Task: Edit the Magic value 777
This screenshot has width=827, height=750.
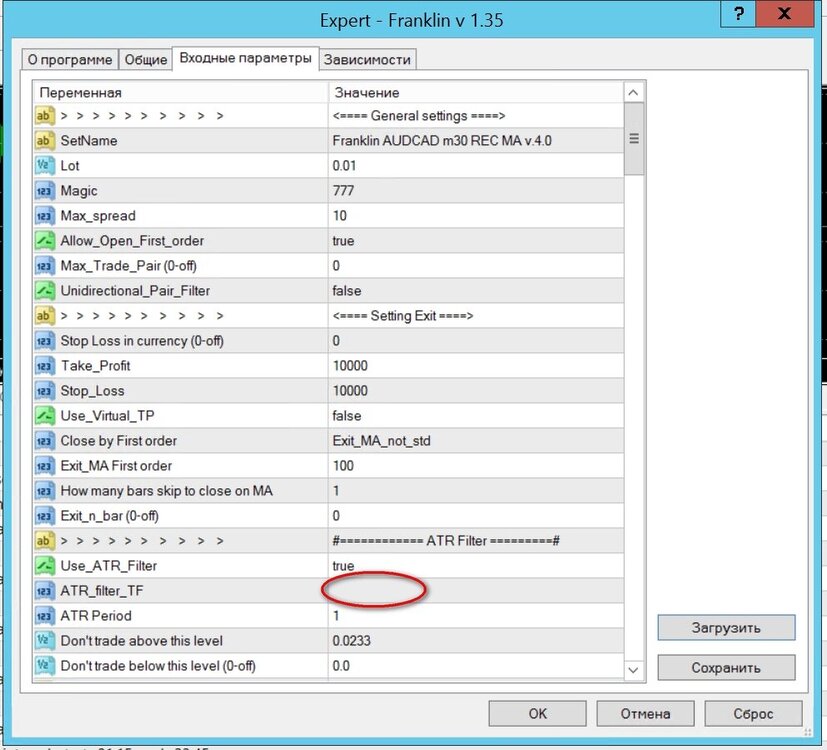Action: [475, 191]
